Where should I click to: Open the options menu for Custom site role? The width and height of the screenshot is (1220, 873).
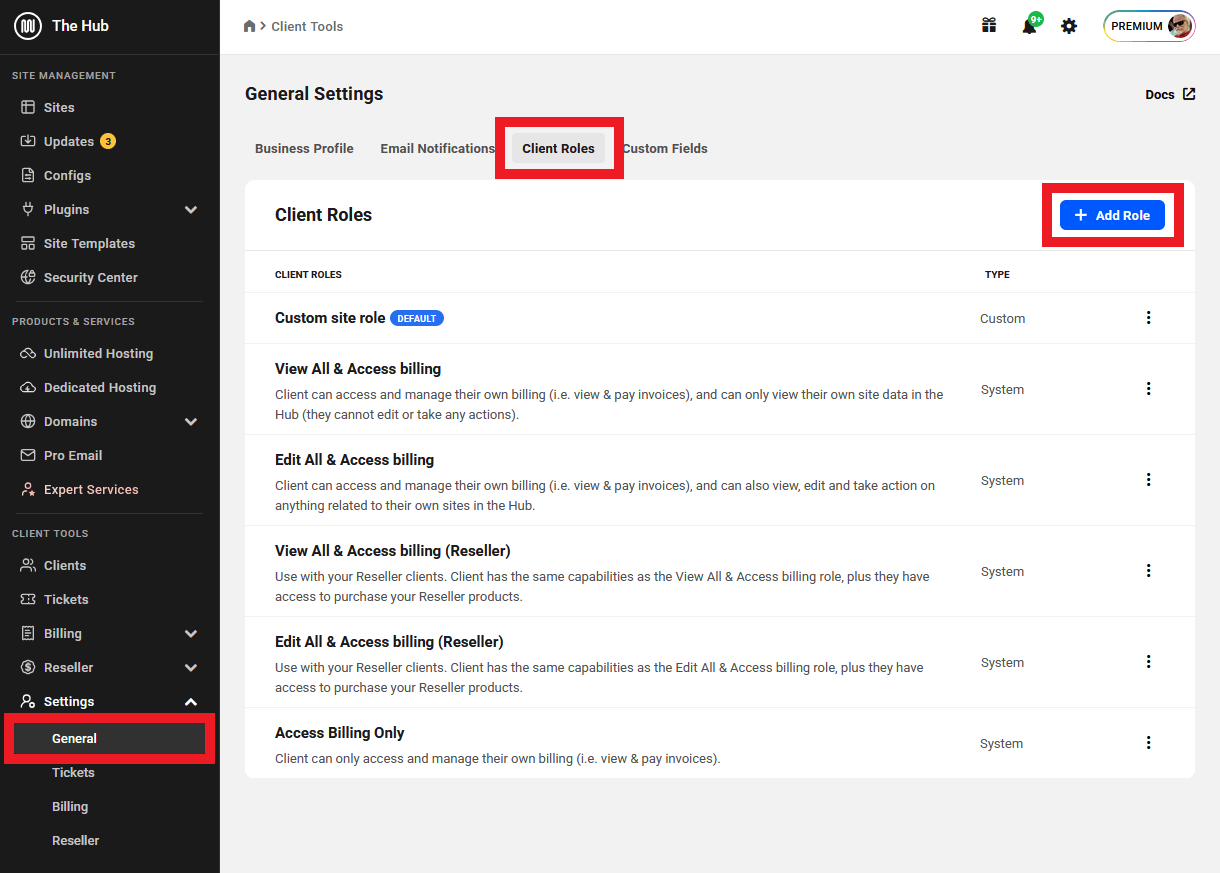(x=1148, y=318)
